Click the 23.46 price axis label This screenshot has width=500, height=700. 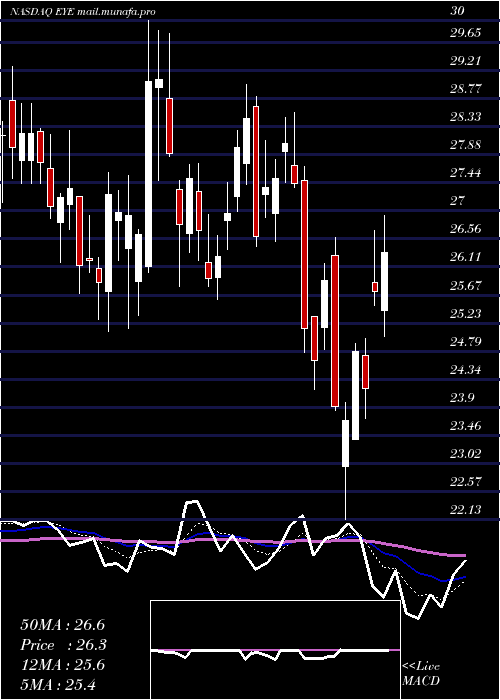[466, 426]
